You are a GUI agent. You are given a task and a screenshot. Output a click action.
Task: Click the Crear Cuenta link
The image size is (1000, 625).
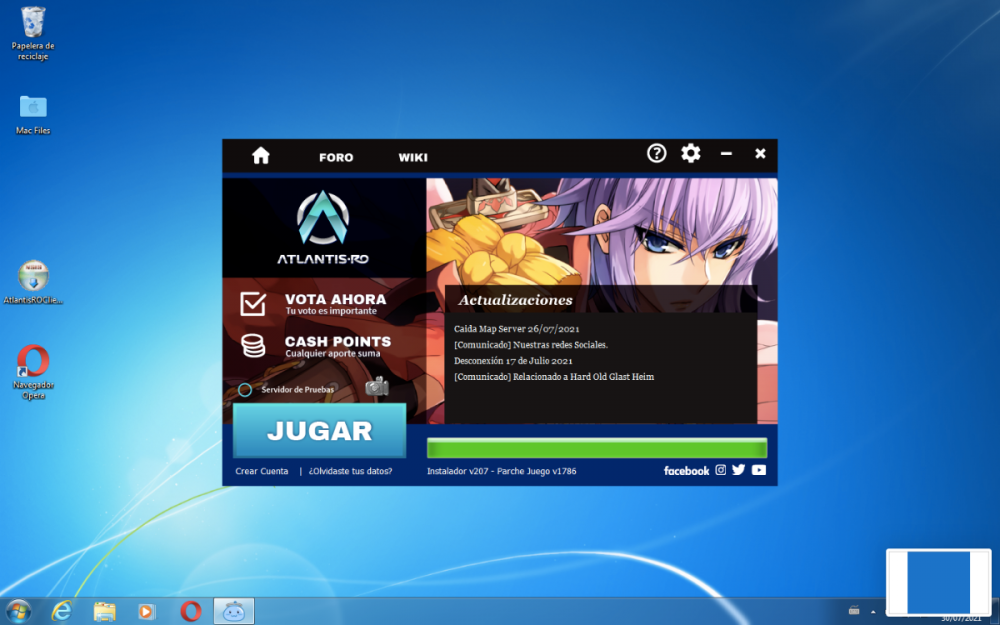pos(261,470)
